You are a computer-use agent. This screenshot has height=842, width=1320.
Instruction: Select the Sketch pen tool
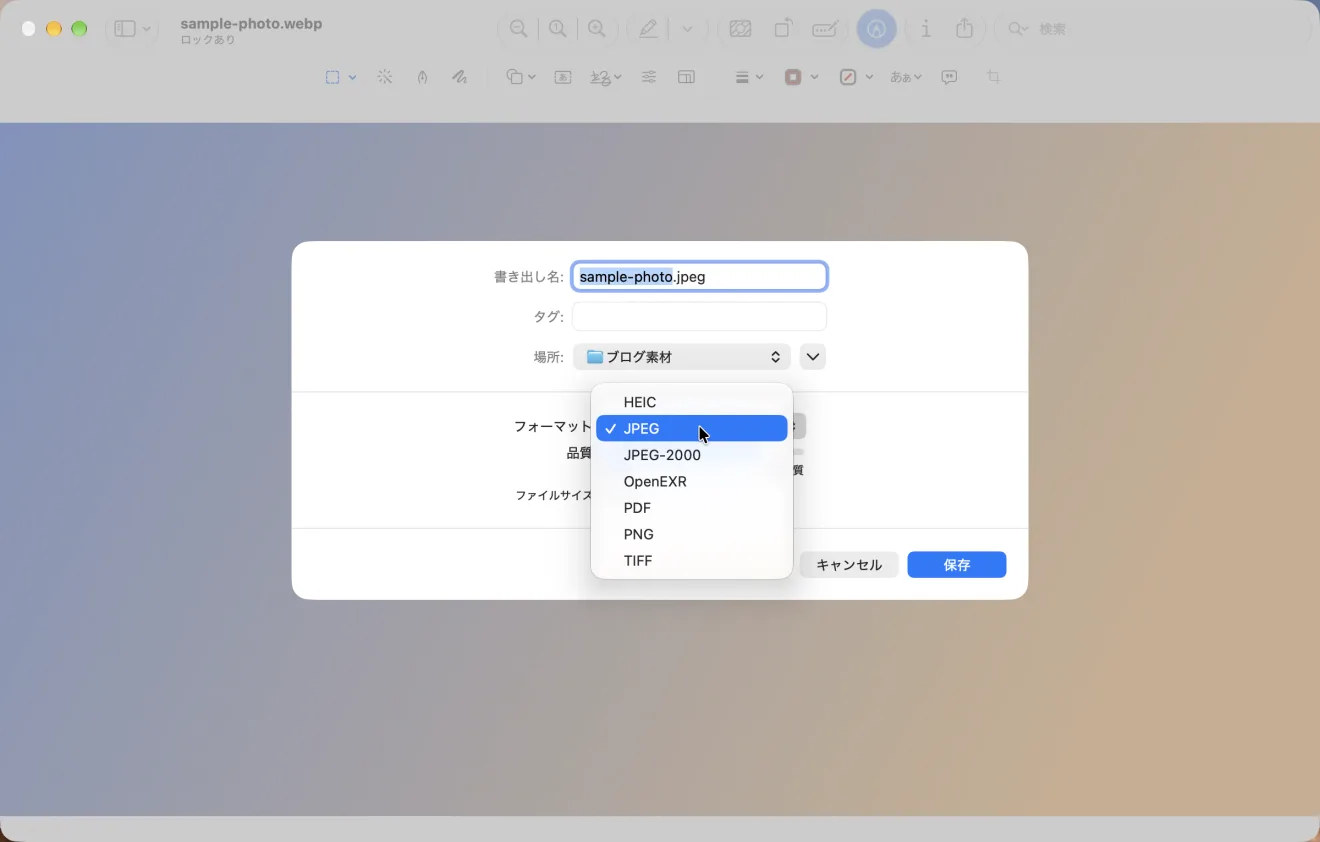pyautogui.click(x=423, y=77)
